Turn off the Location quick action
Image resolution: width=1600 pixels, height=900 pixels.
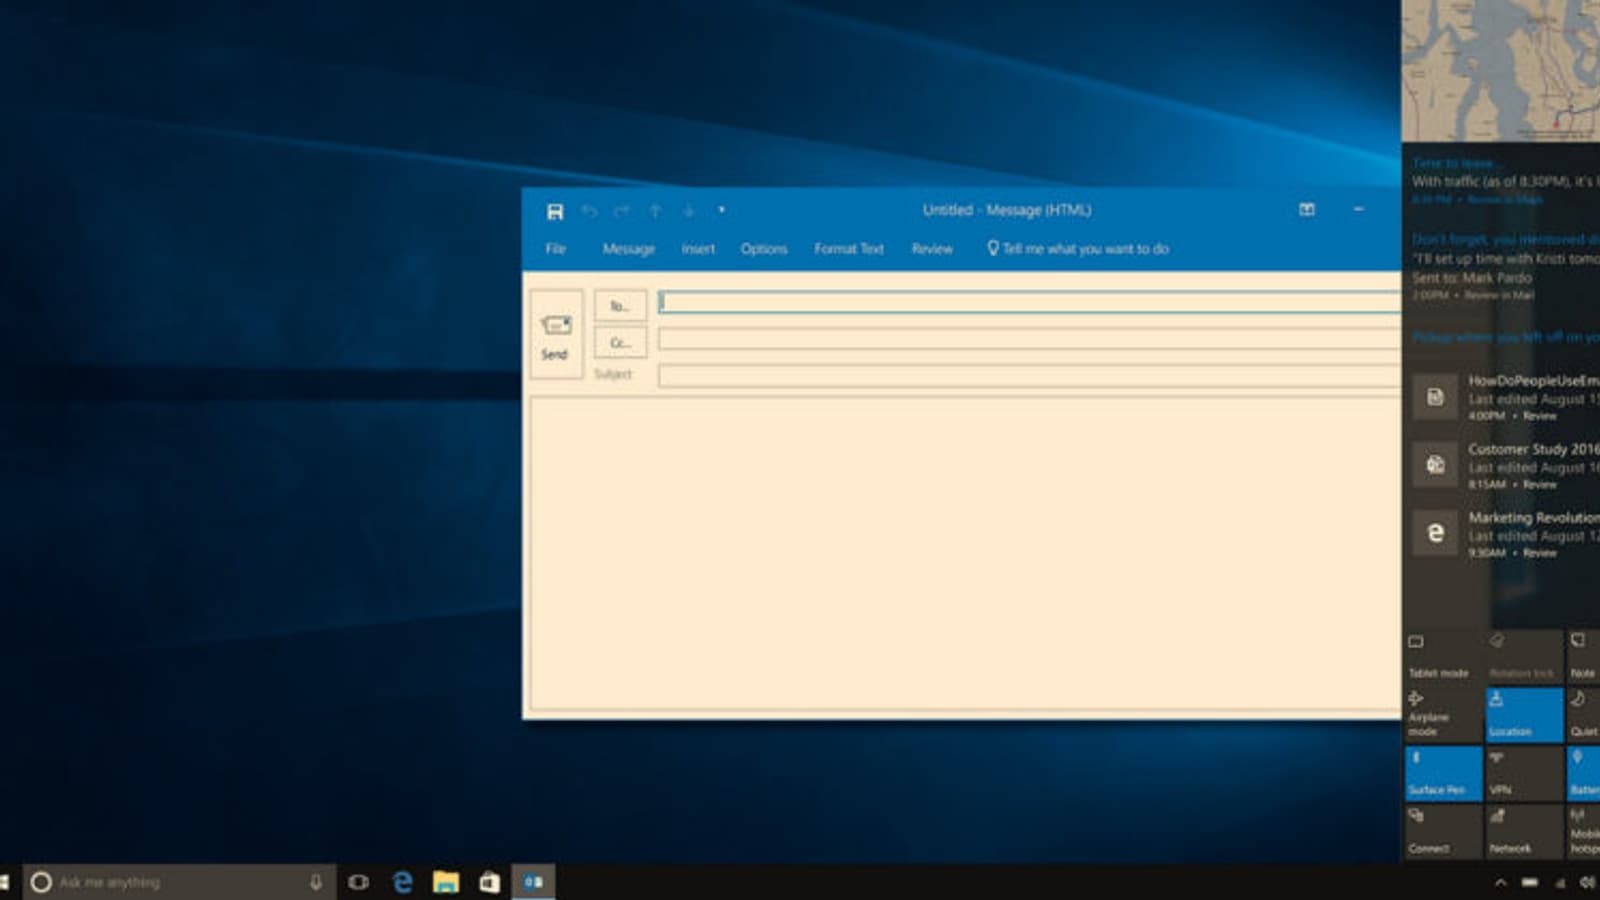coord(1522,715)
